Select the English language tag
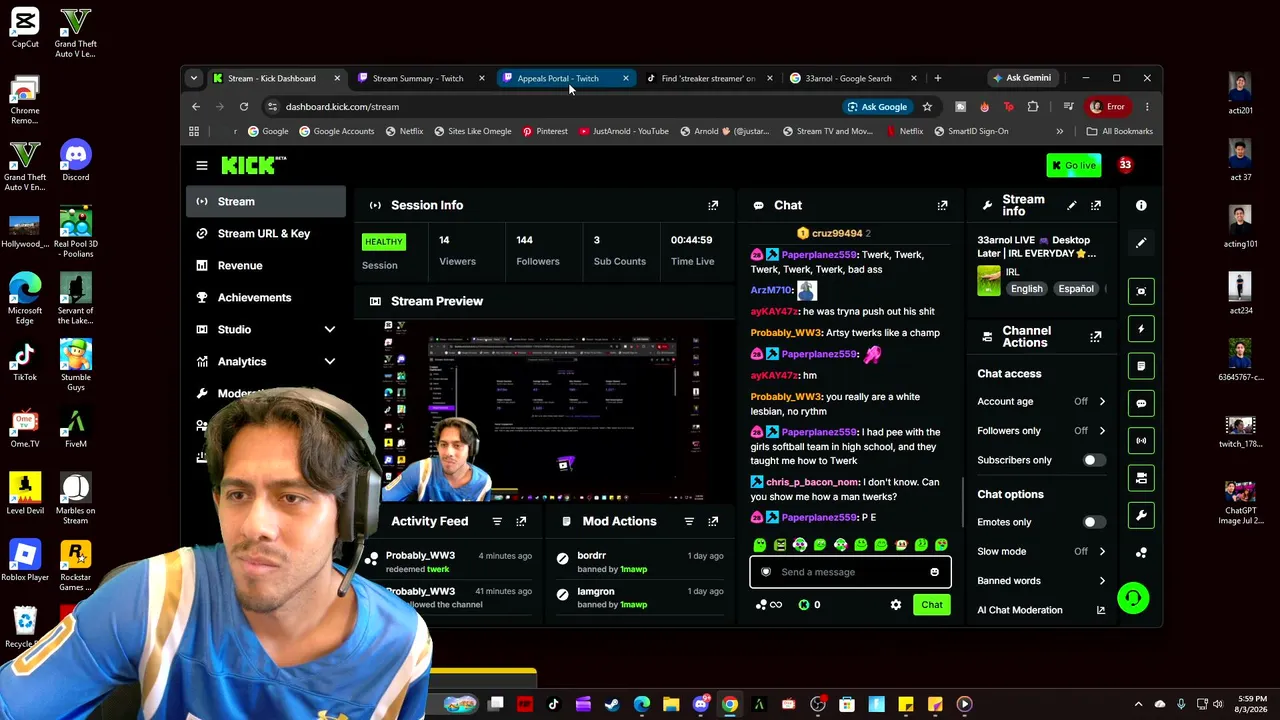The image size is (1280, 720). [1026, 289]
